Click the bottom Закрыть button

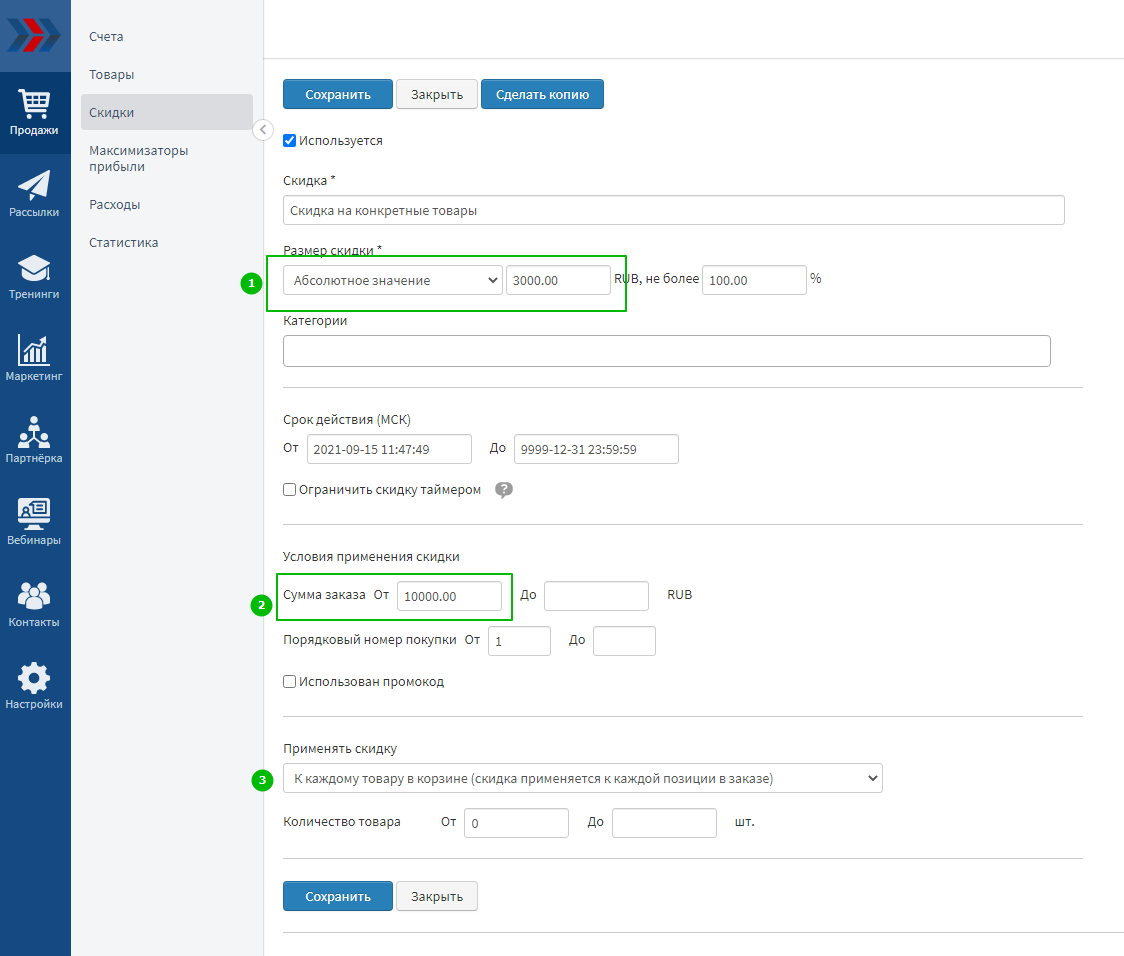tap(437, 897)
